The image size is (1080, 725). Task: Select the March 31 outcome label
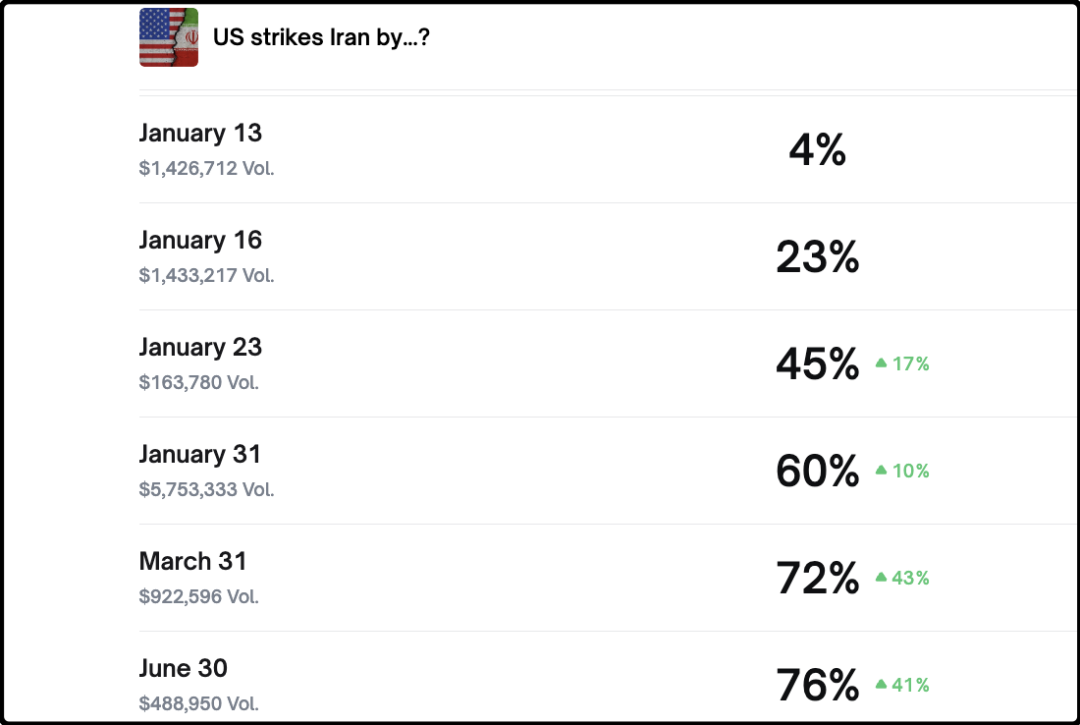[193, 561]
